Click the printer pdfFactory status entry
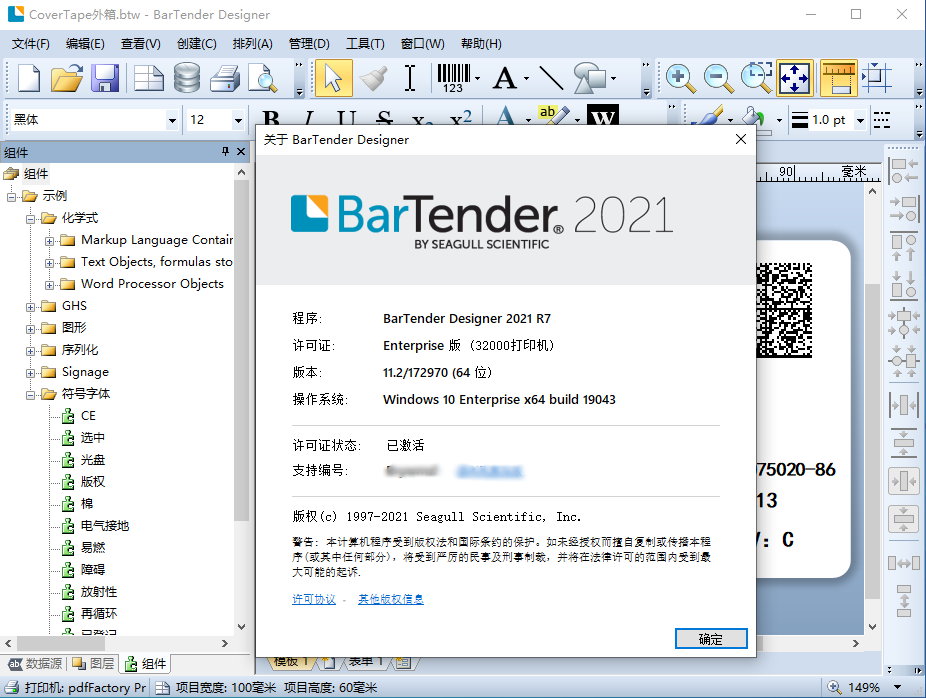Screen dimensions: 926x698 click(76, 687)
